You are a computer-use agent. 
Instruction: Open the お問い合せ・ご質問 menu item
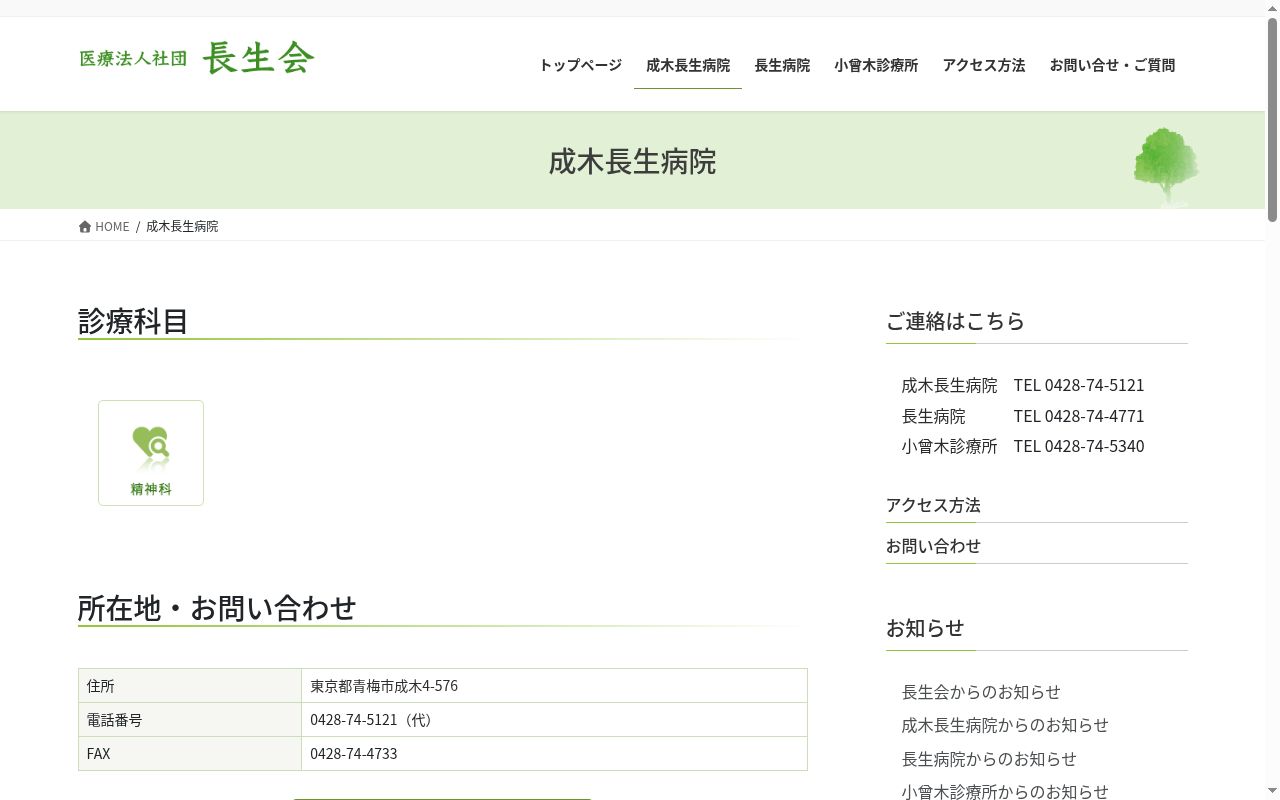pyautogui.click(x=1112, y=65)
